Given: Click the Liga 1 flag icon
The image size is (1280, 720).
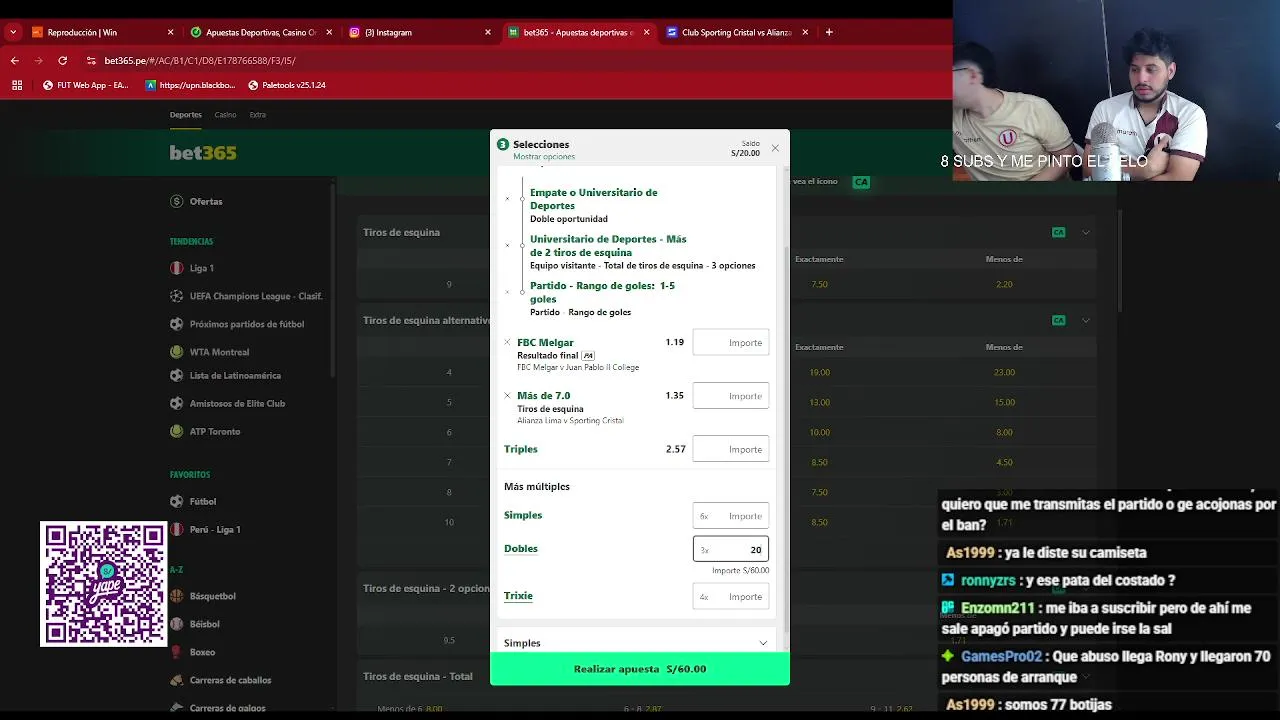Looking at the screenshot, I should pyautogui.click(x=177, y=268).
